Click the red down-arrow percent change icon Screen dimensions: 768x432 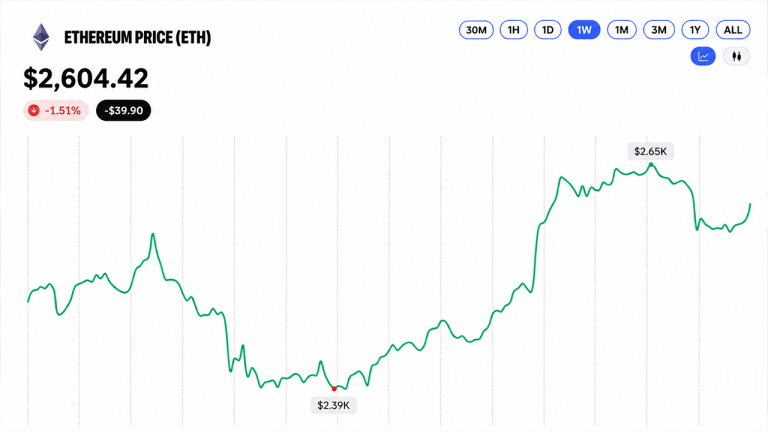tap(34, 110)
